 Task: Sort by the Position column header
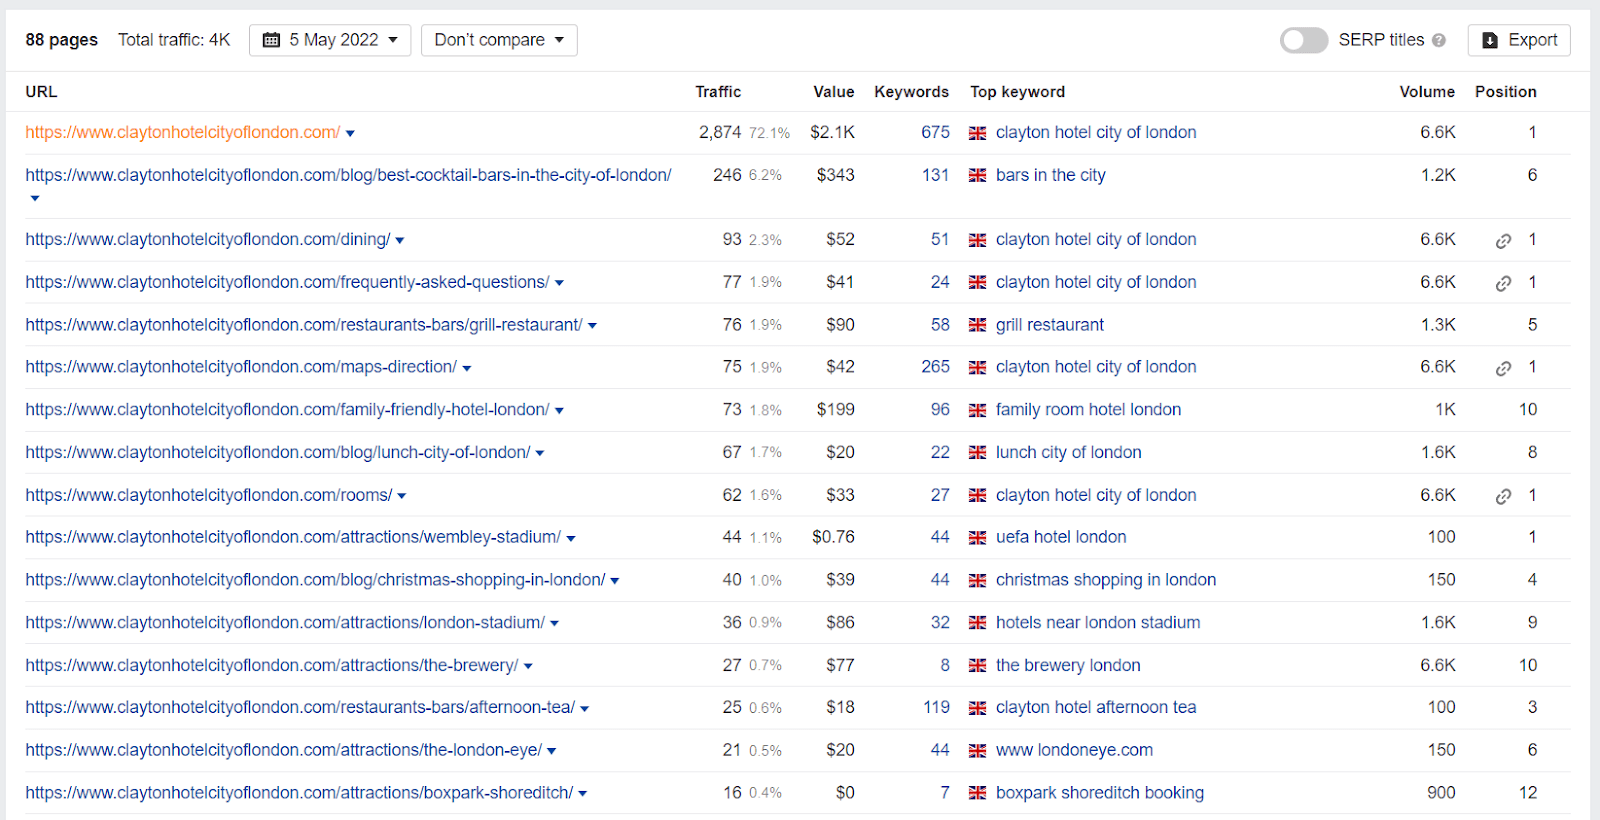(x=1505, y=92)
